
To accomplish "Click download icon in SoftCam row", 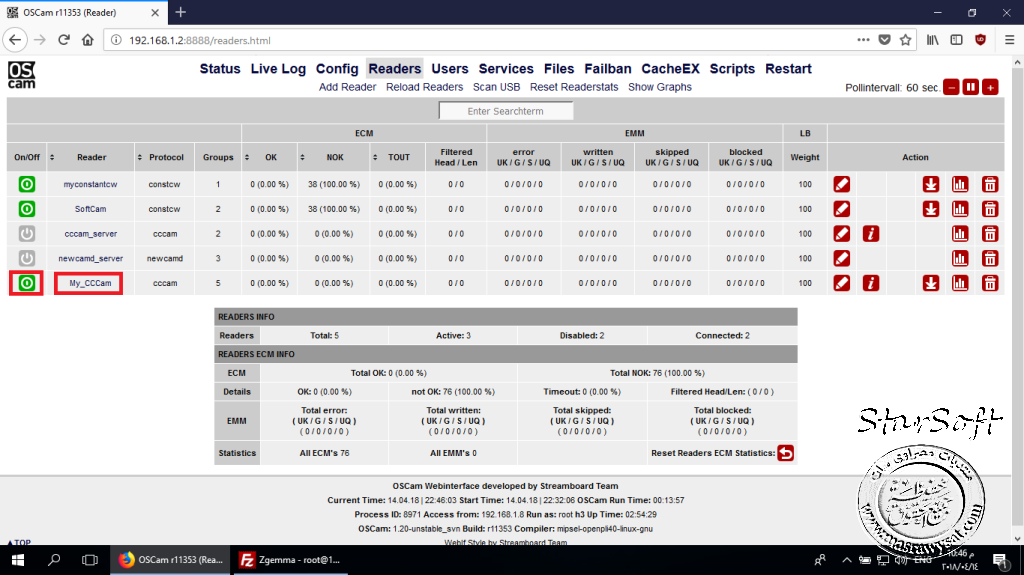I will (931, 209).
